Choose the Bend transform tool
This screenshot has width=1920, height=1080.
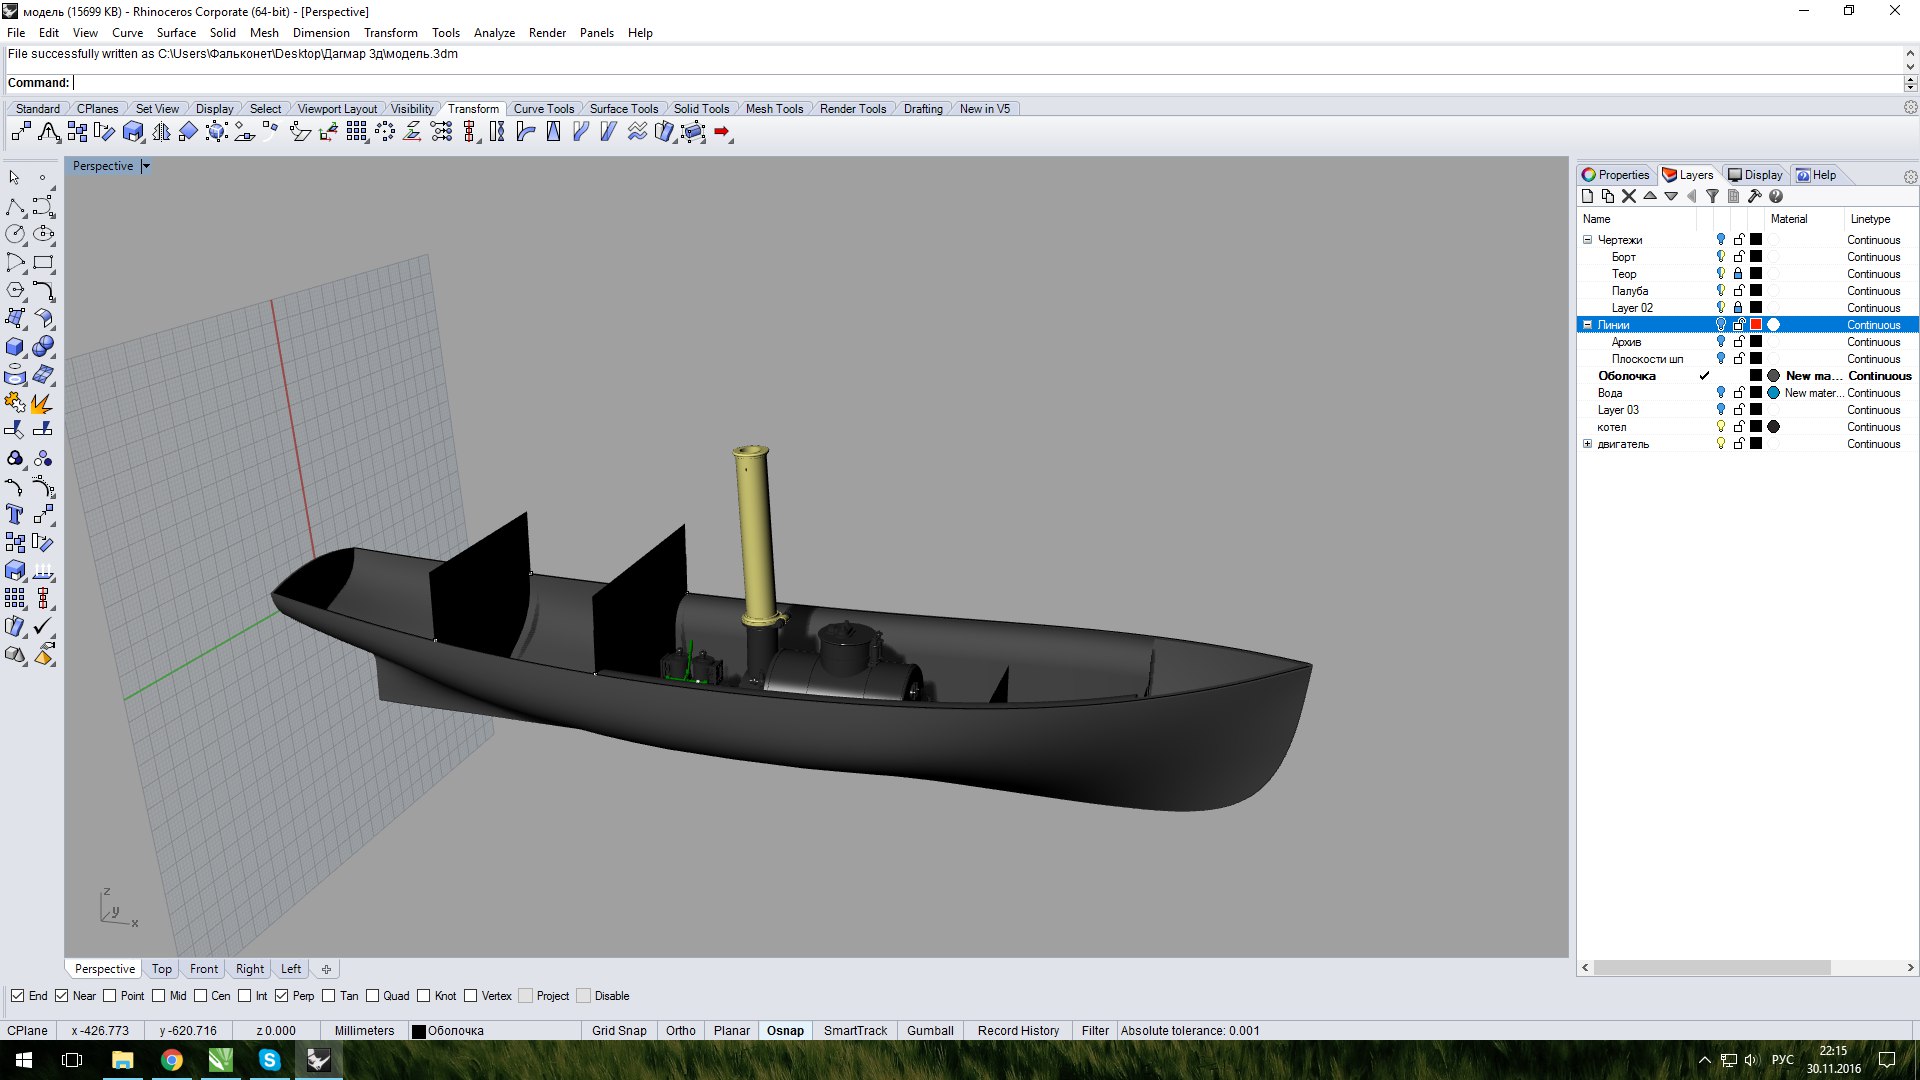click(525, 132)
